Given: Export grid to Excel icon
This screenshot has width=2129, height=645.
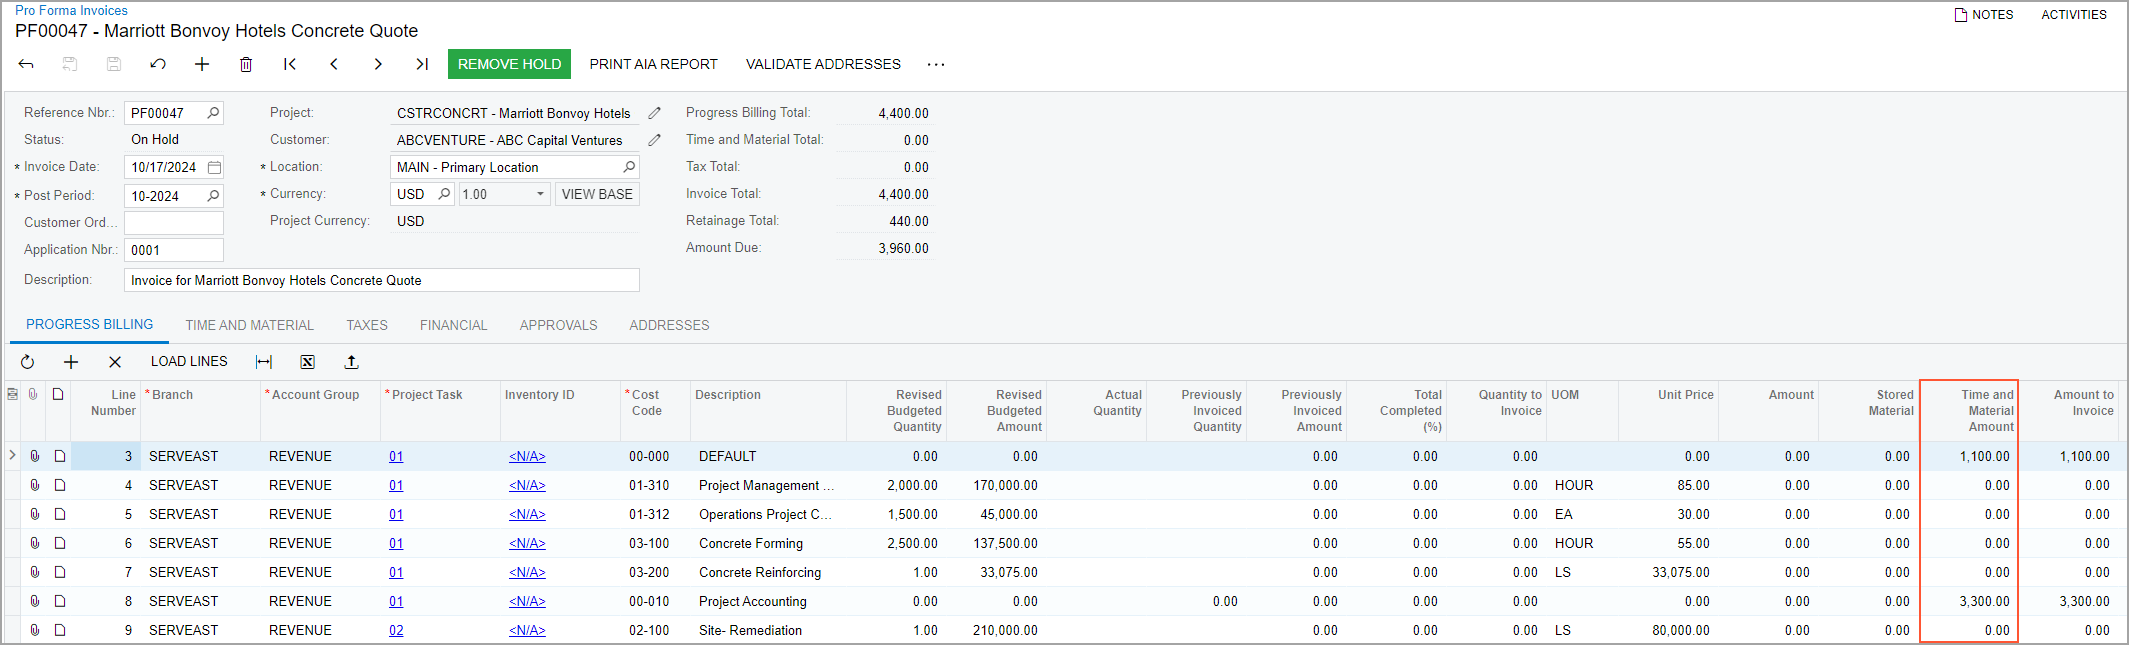Looking at the screenshot, I should coord(308,362).
